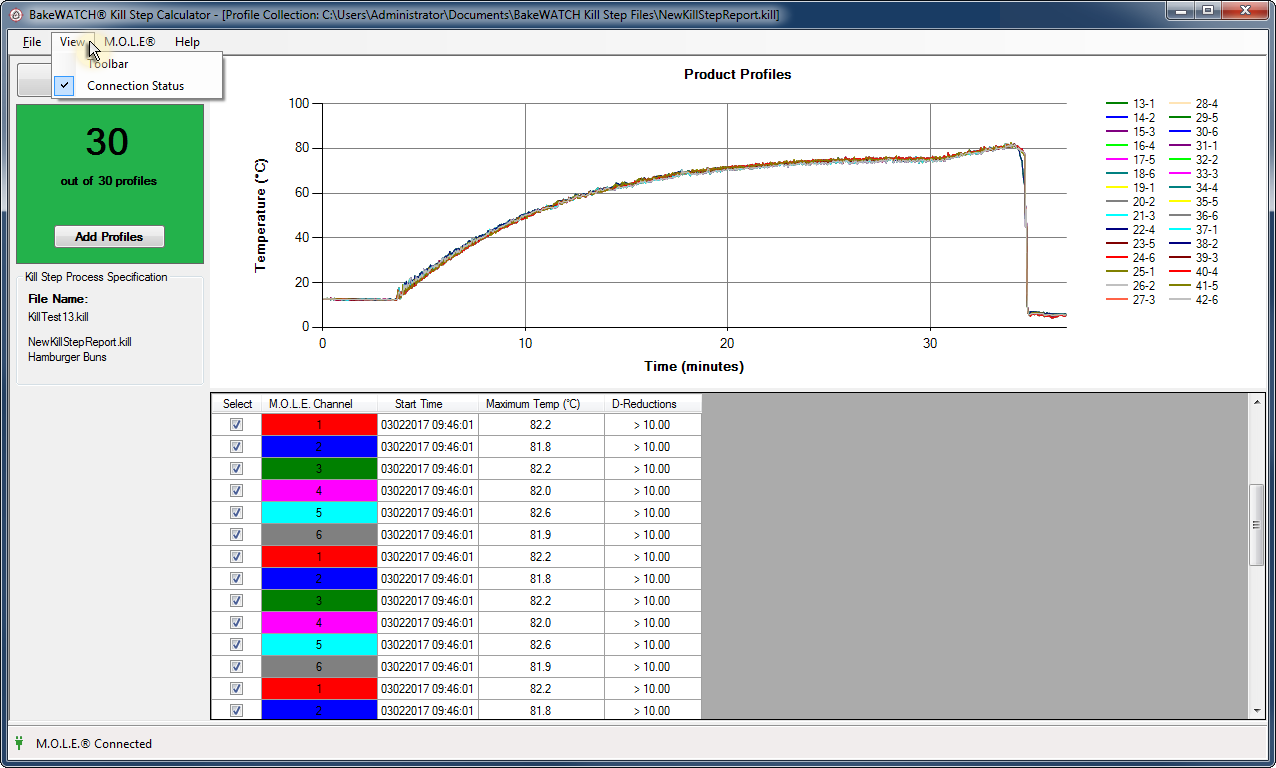Open the File menu
Screen dimensions: 1276x768
(32, 42)
